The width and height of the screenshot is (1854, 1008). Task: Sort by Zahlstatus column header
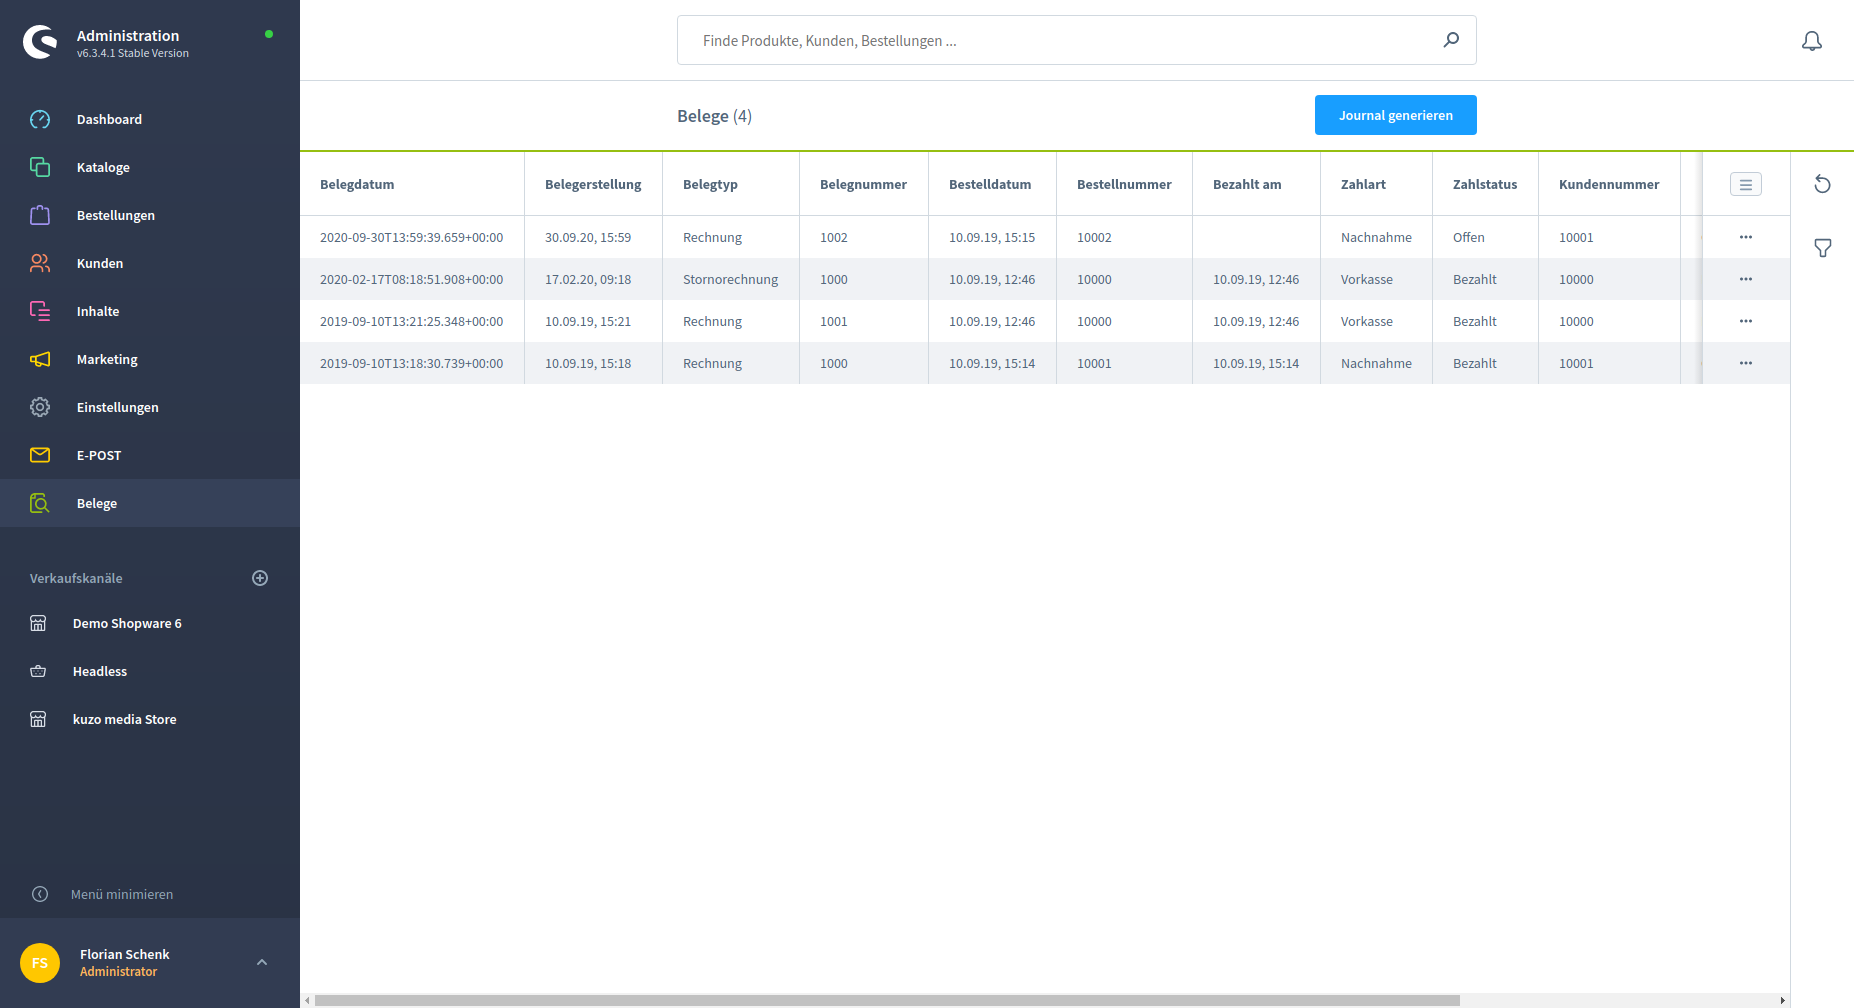[1485, 184]
